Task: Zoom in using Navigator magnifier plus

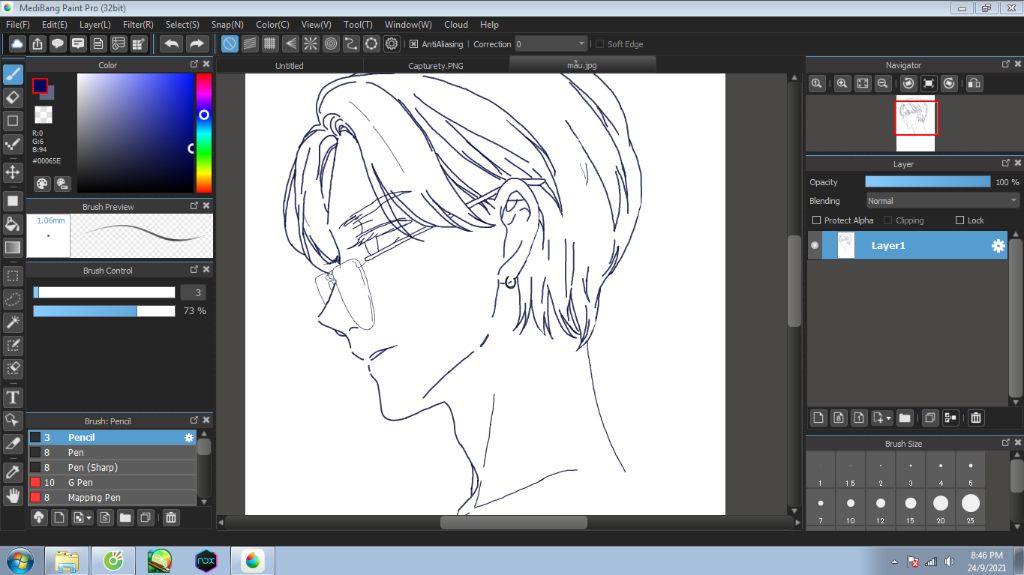Action: [842, 84]
